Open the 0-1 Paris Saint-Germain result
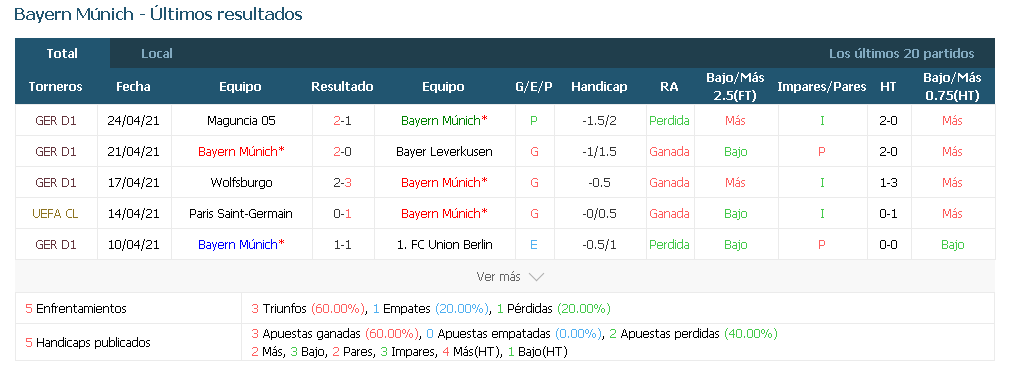This screenshot has height=372, width=1012. 342,214
